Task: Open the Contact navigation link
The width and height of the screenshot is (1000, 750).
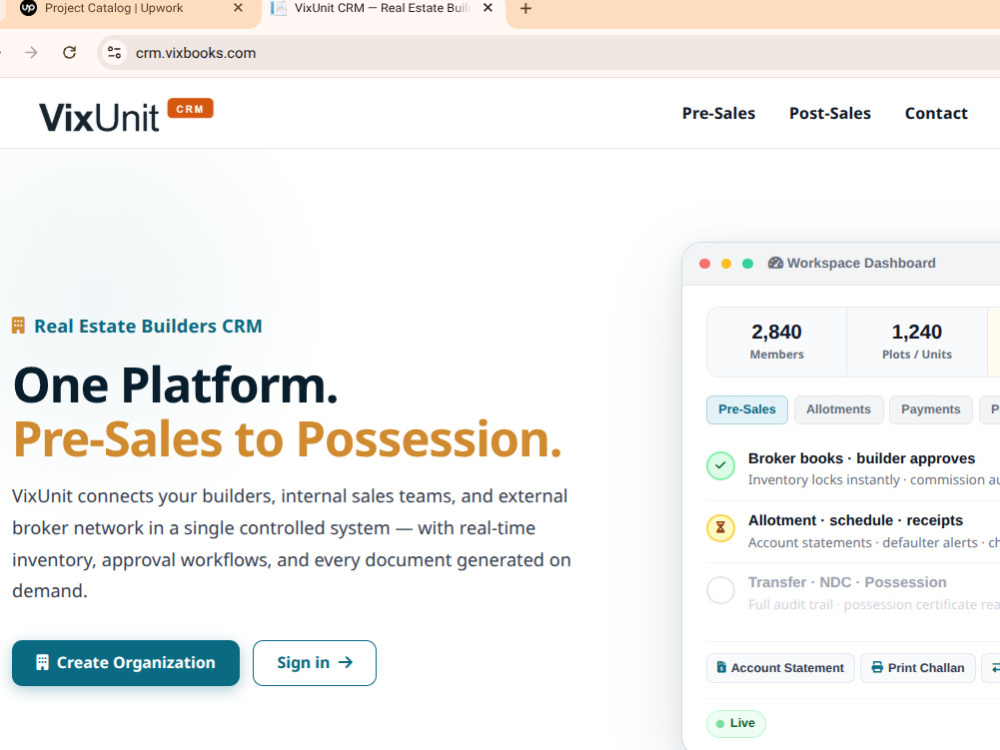Action: click(936, 114)
